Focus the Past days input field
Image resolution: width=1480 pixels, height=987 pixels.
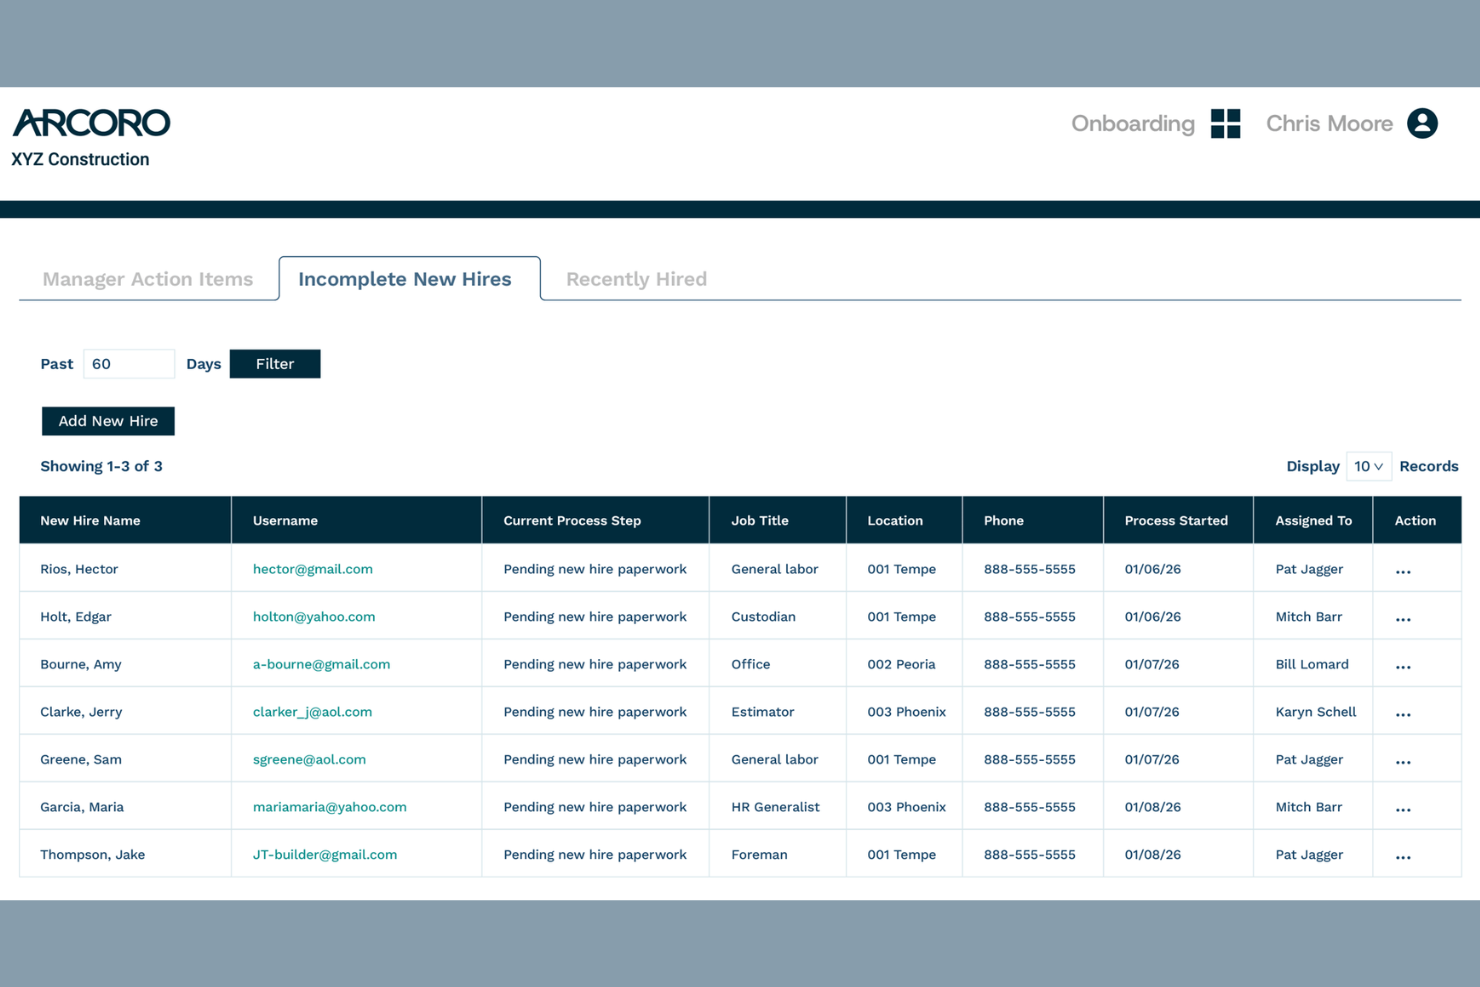(129, 364)
